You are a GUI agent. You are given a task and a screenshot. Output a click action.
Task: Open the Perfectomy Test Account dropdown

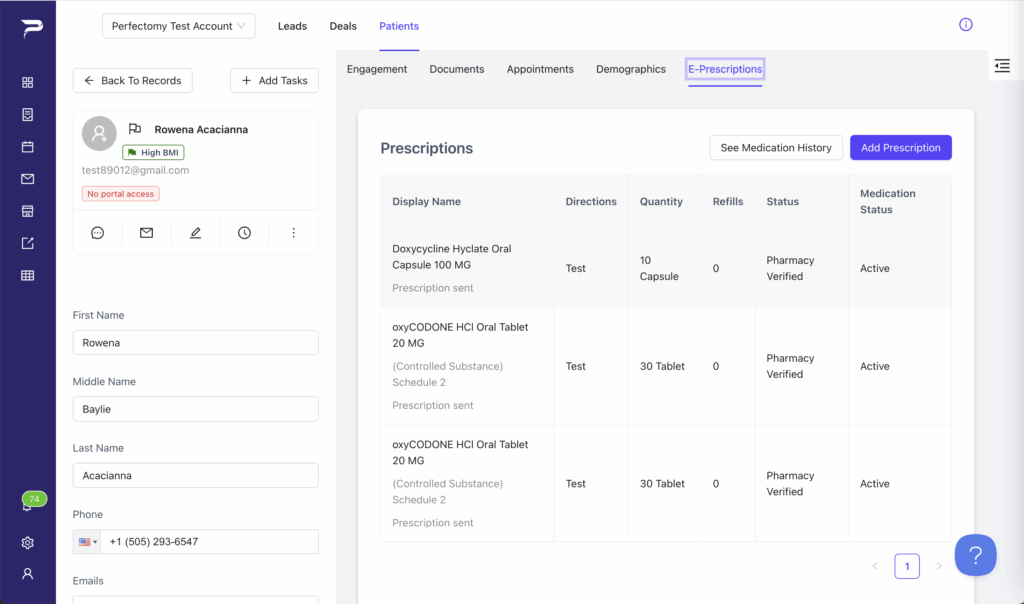point(178,26)
